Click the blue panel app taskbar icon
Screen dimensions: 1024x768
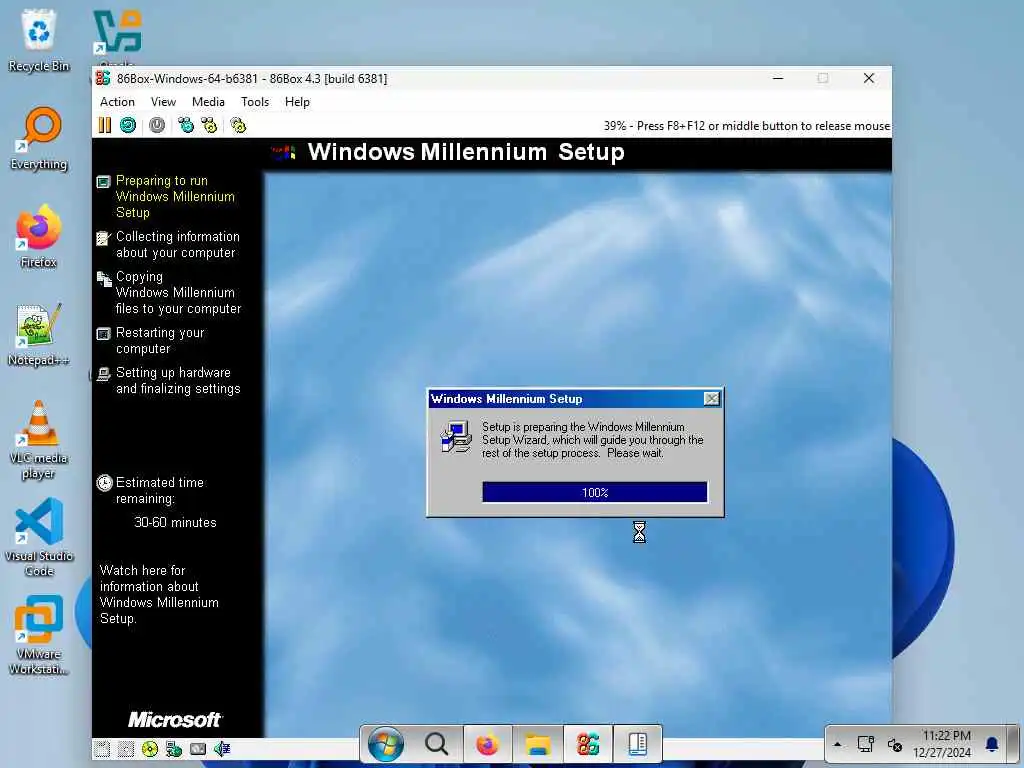(637, 744)
